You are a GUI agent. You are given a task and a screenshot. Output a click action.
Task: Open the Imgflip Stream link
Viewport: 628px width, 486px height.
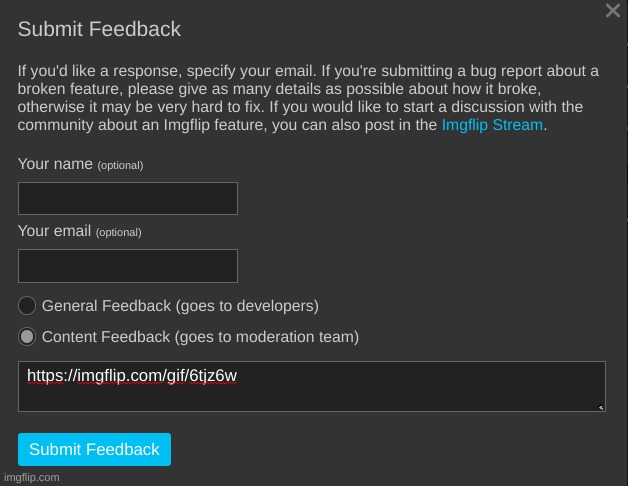tap(492, 125)
